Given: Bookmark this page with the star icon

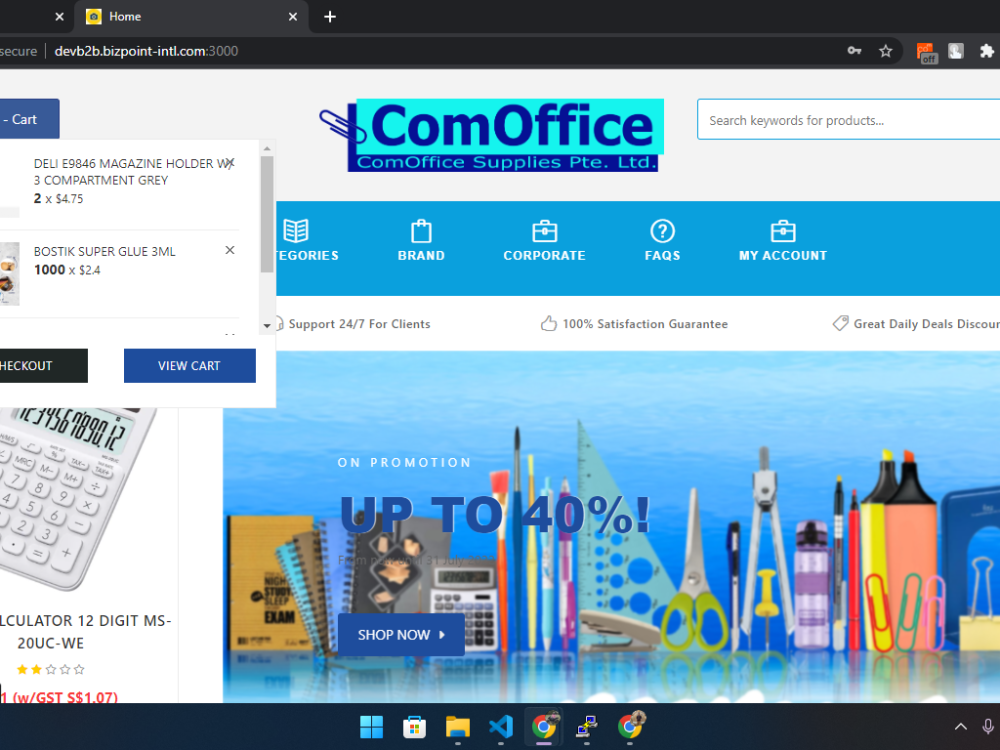Looking at the screenshot, I should point(885,51).
